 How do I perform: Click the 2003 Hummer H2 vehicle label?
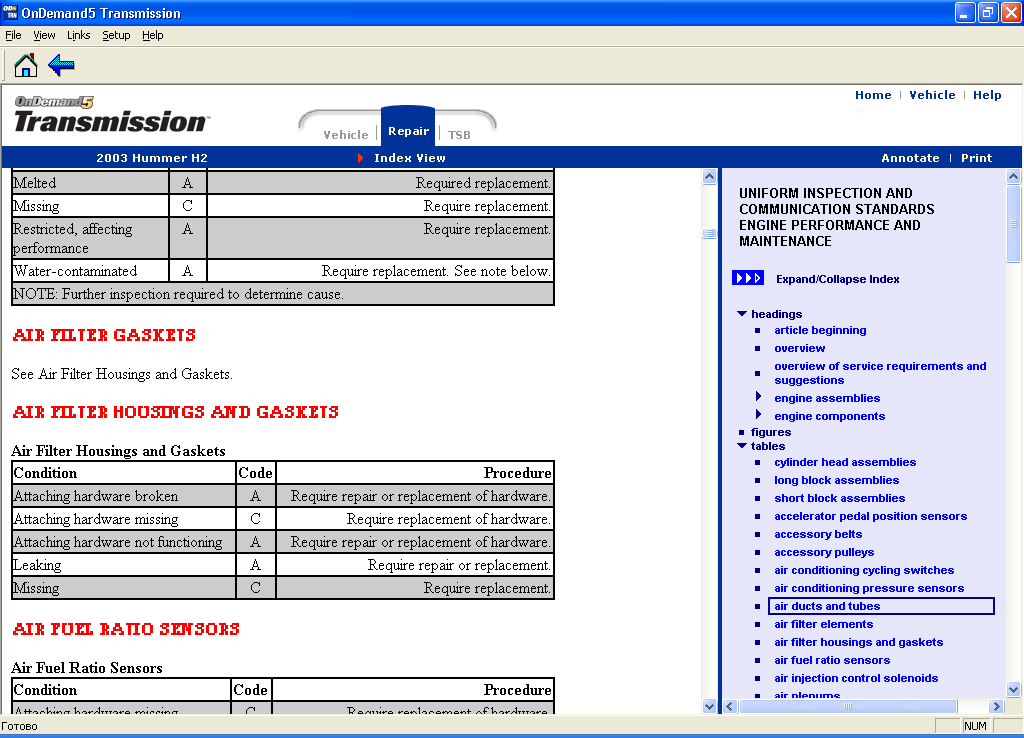pos(152,158)
